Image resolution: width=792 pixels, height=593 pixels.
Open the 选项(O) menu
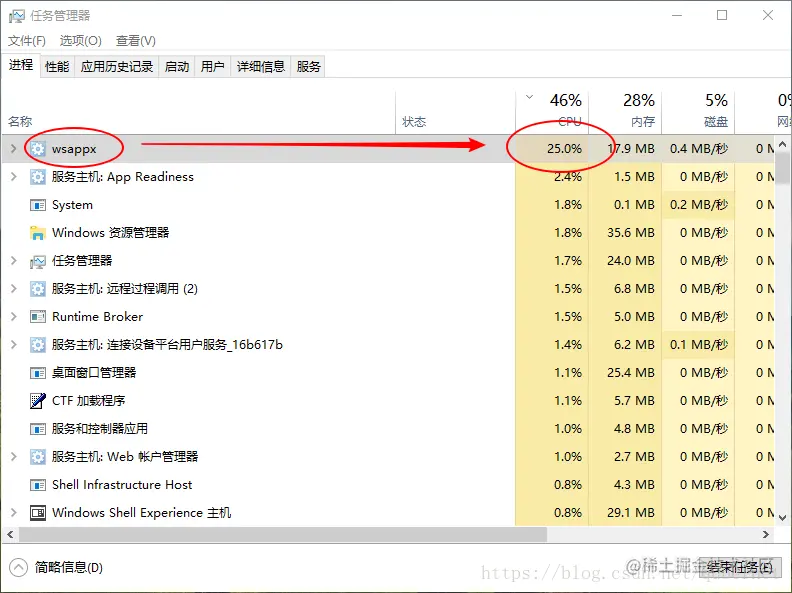[80, 40]
